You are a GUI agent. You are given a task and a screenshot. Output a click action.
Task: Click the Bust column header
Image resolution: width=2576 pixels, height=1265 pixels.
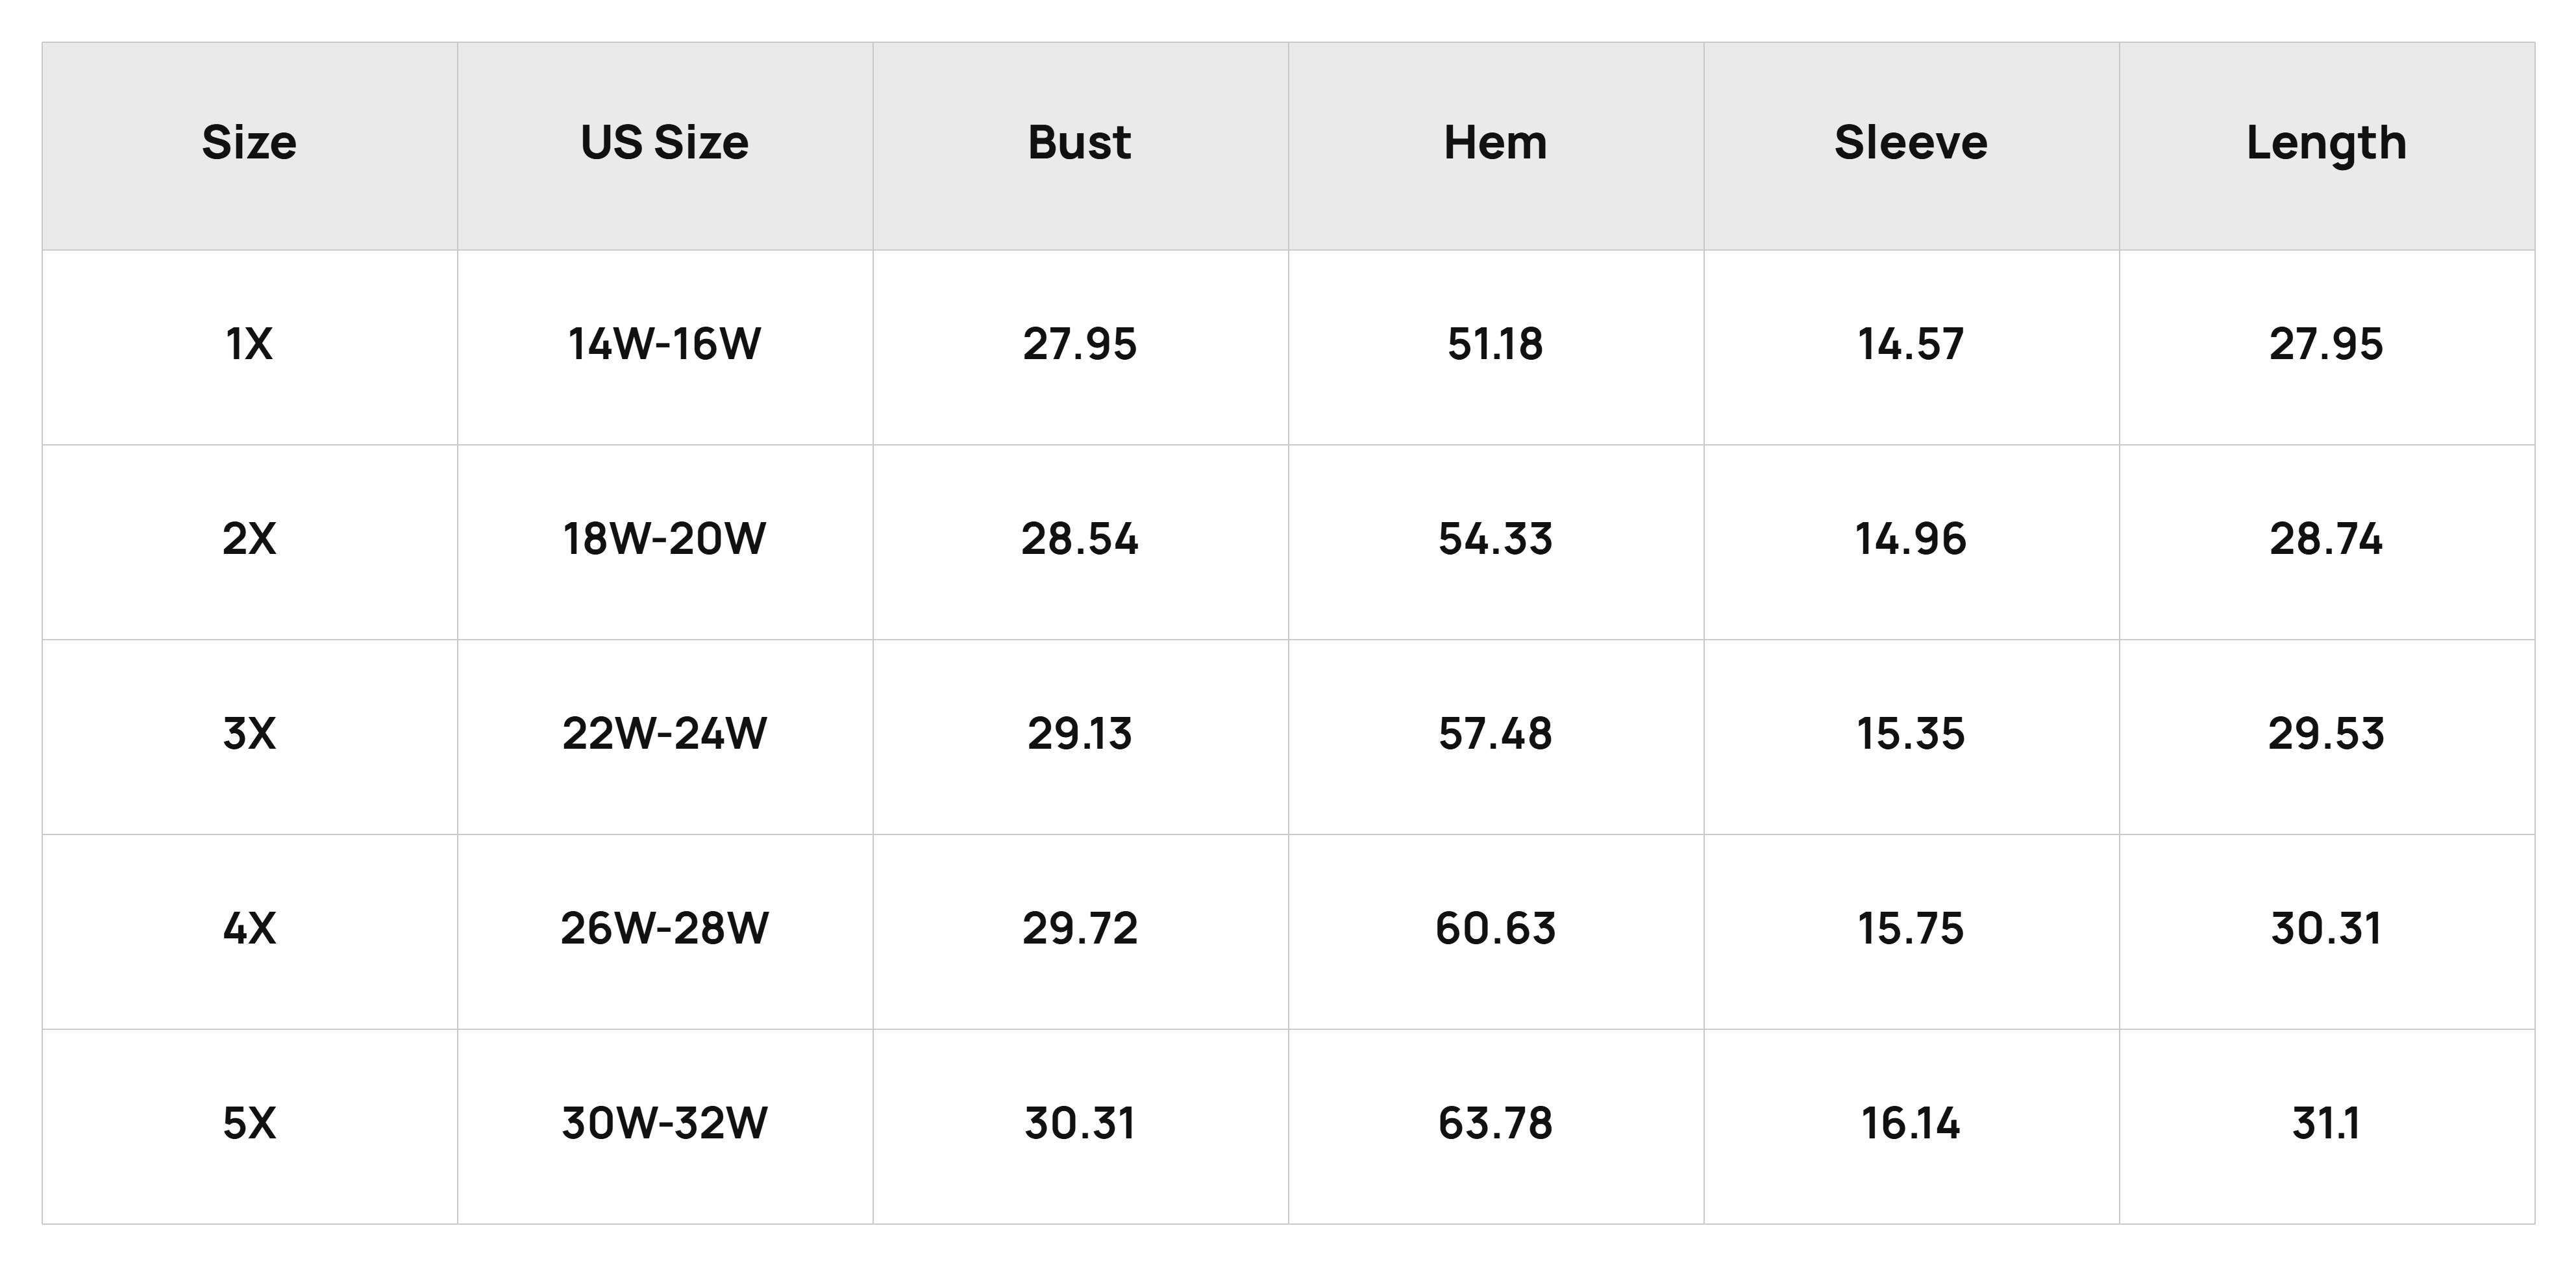click(x=1080, y=143)
